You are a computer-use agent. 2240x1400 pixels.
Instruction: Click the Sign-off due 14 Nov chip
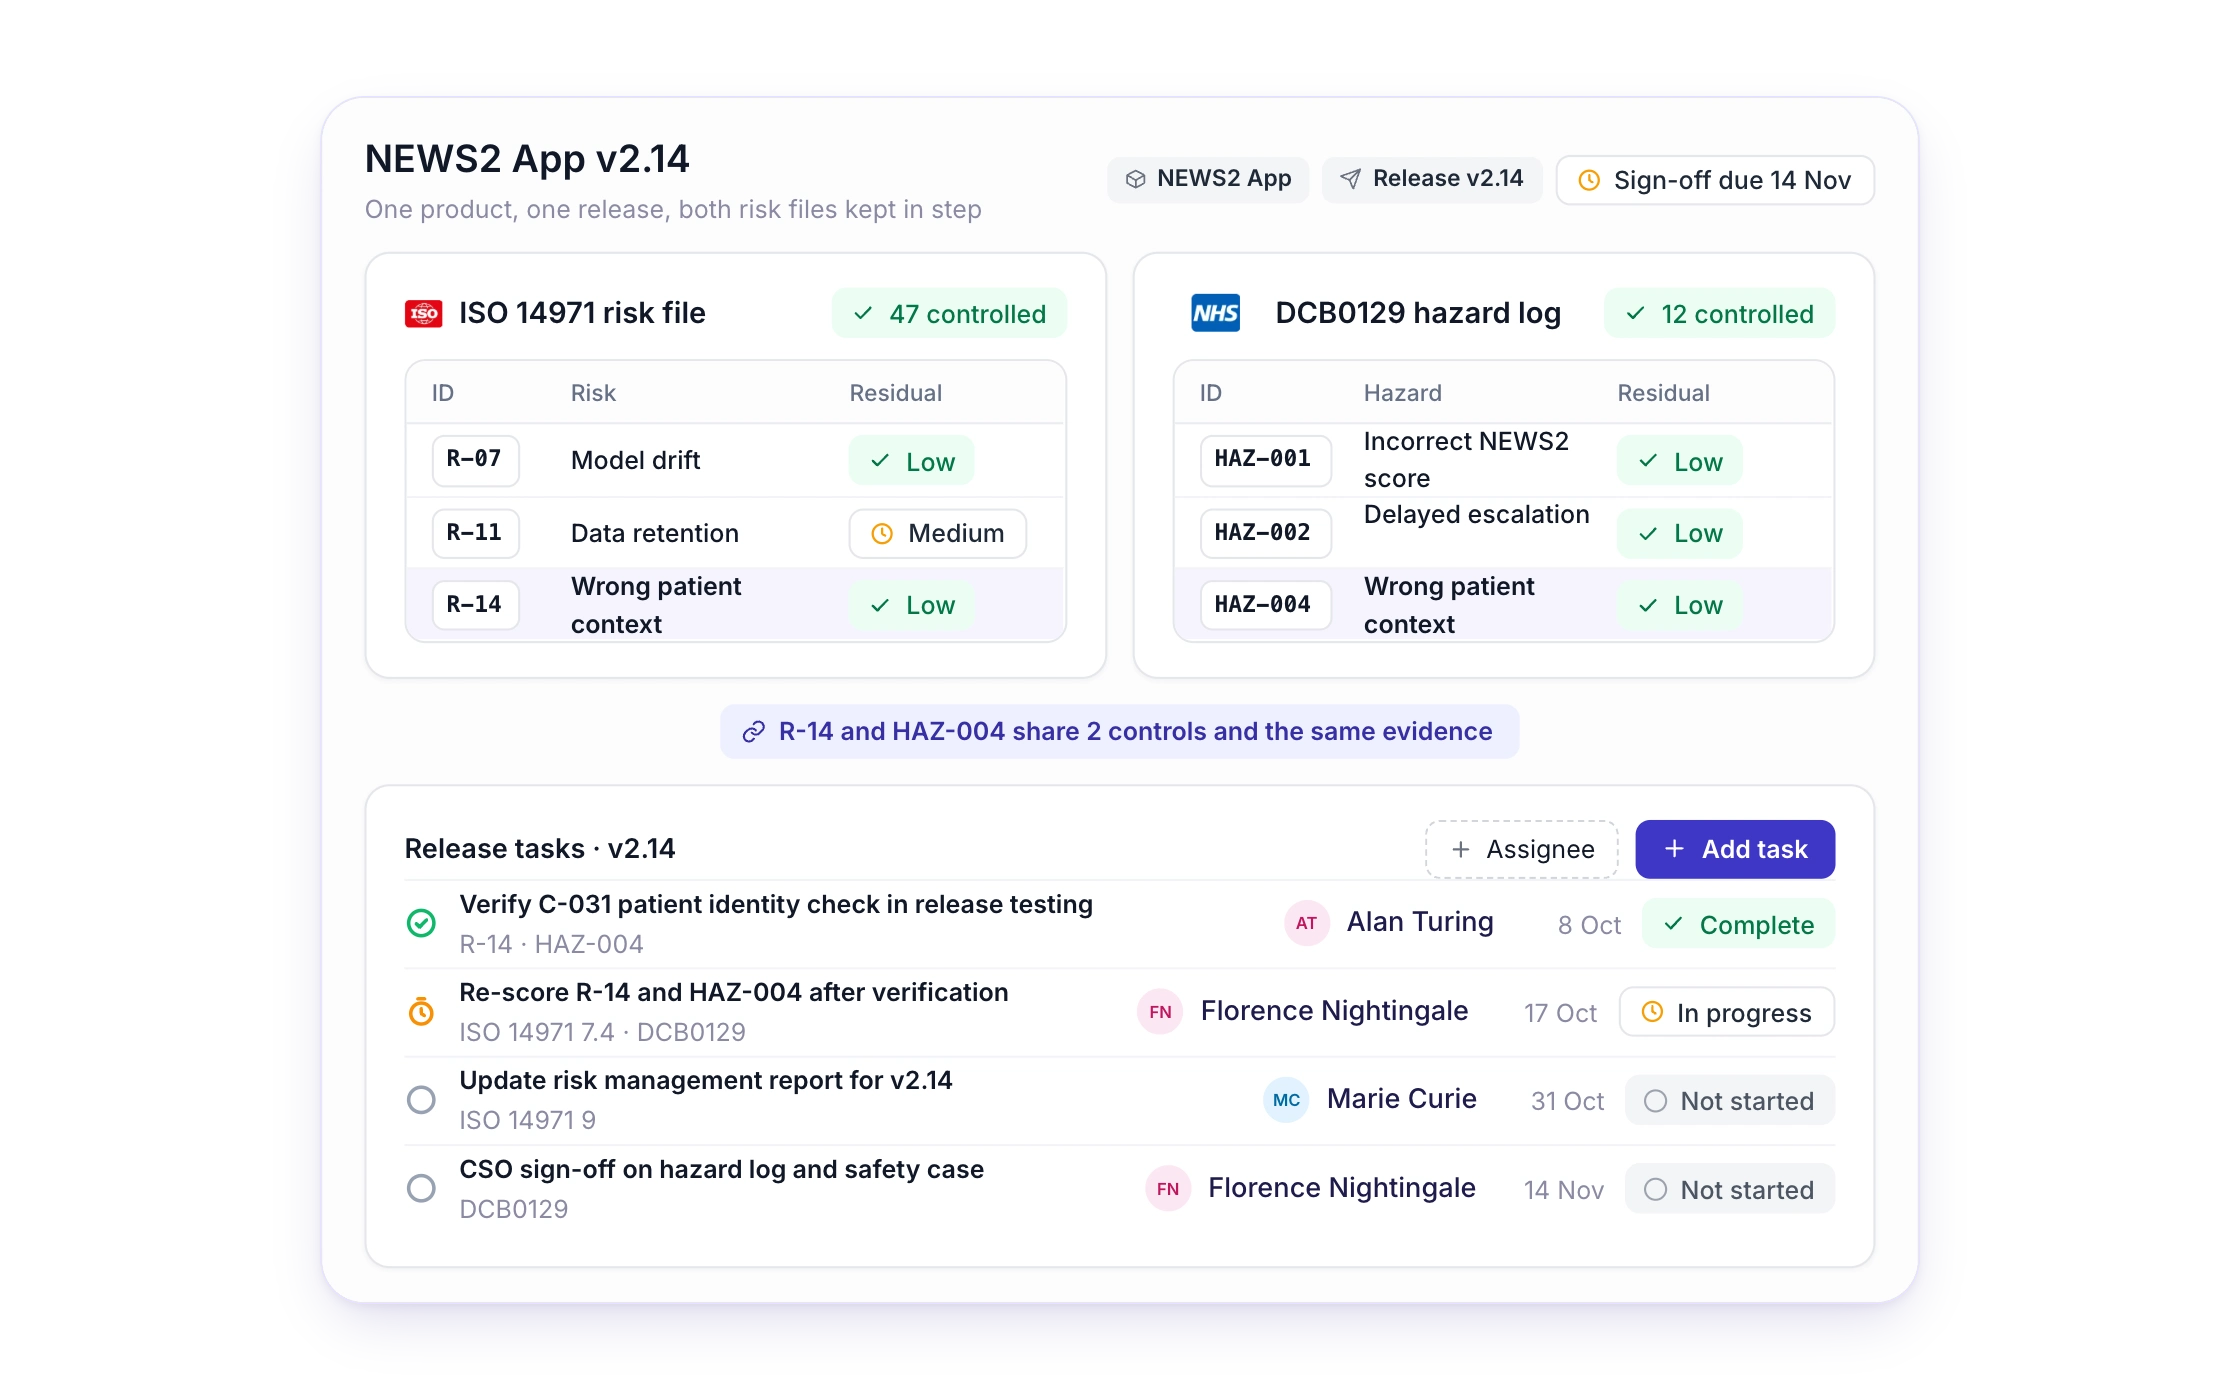pos(1715,180)
